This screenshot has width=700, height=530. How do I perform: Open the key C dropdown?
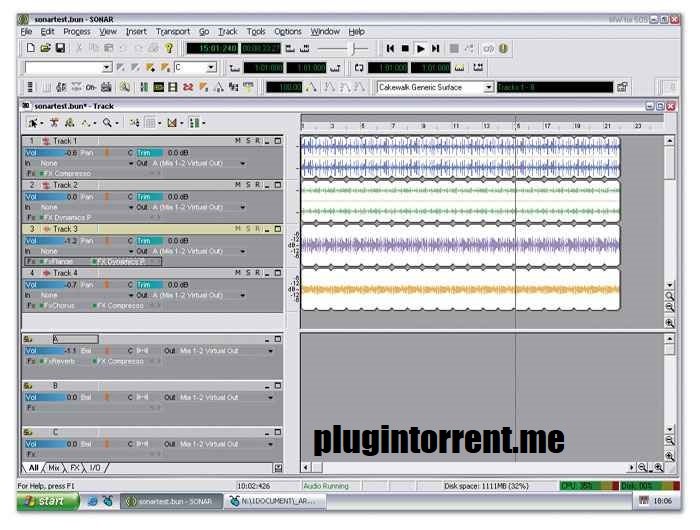(211, 67)
